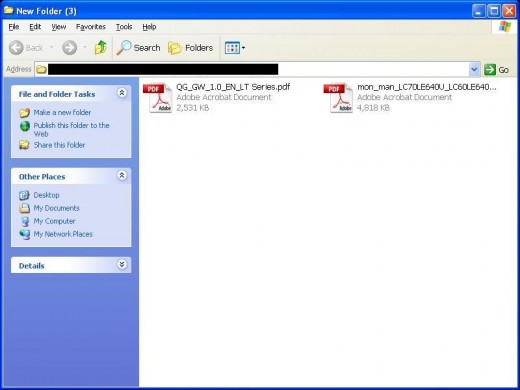Click the 2,531 KB size text
Viewport: 520px width, 390px height.
[x=193, y=108]
